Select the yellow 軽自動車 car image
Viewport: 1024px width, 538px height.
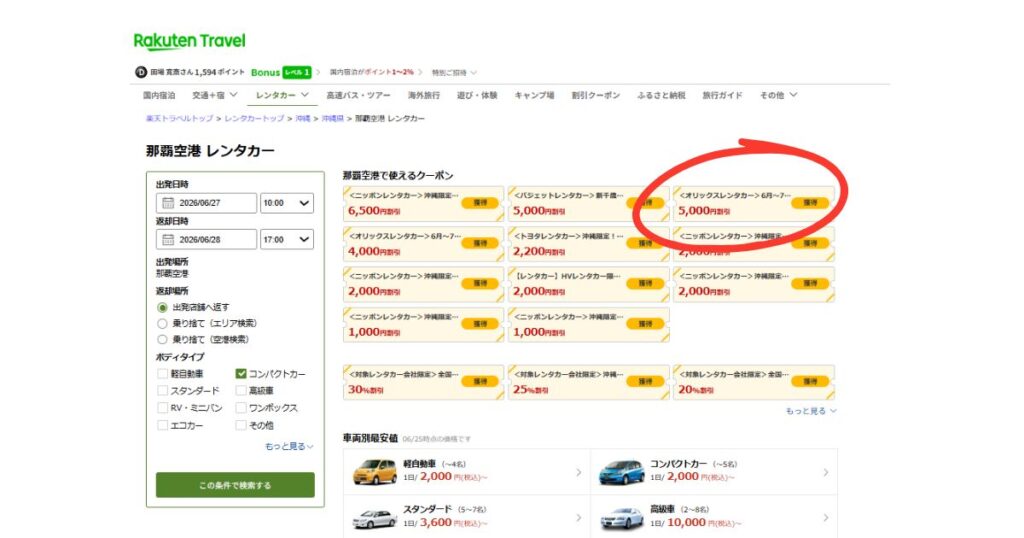pos(374,471)
